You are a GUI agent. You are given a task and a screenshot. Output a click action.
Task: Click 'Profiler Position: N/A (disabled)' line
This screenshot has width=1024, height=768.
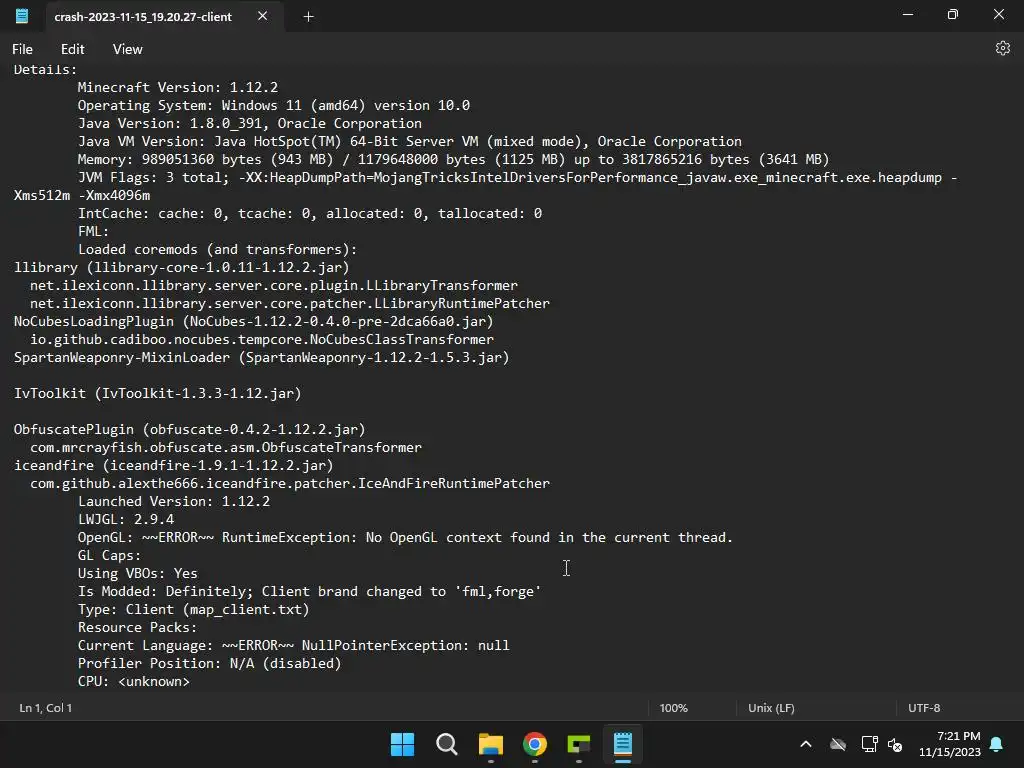[x=210, y=664]
